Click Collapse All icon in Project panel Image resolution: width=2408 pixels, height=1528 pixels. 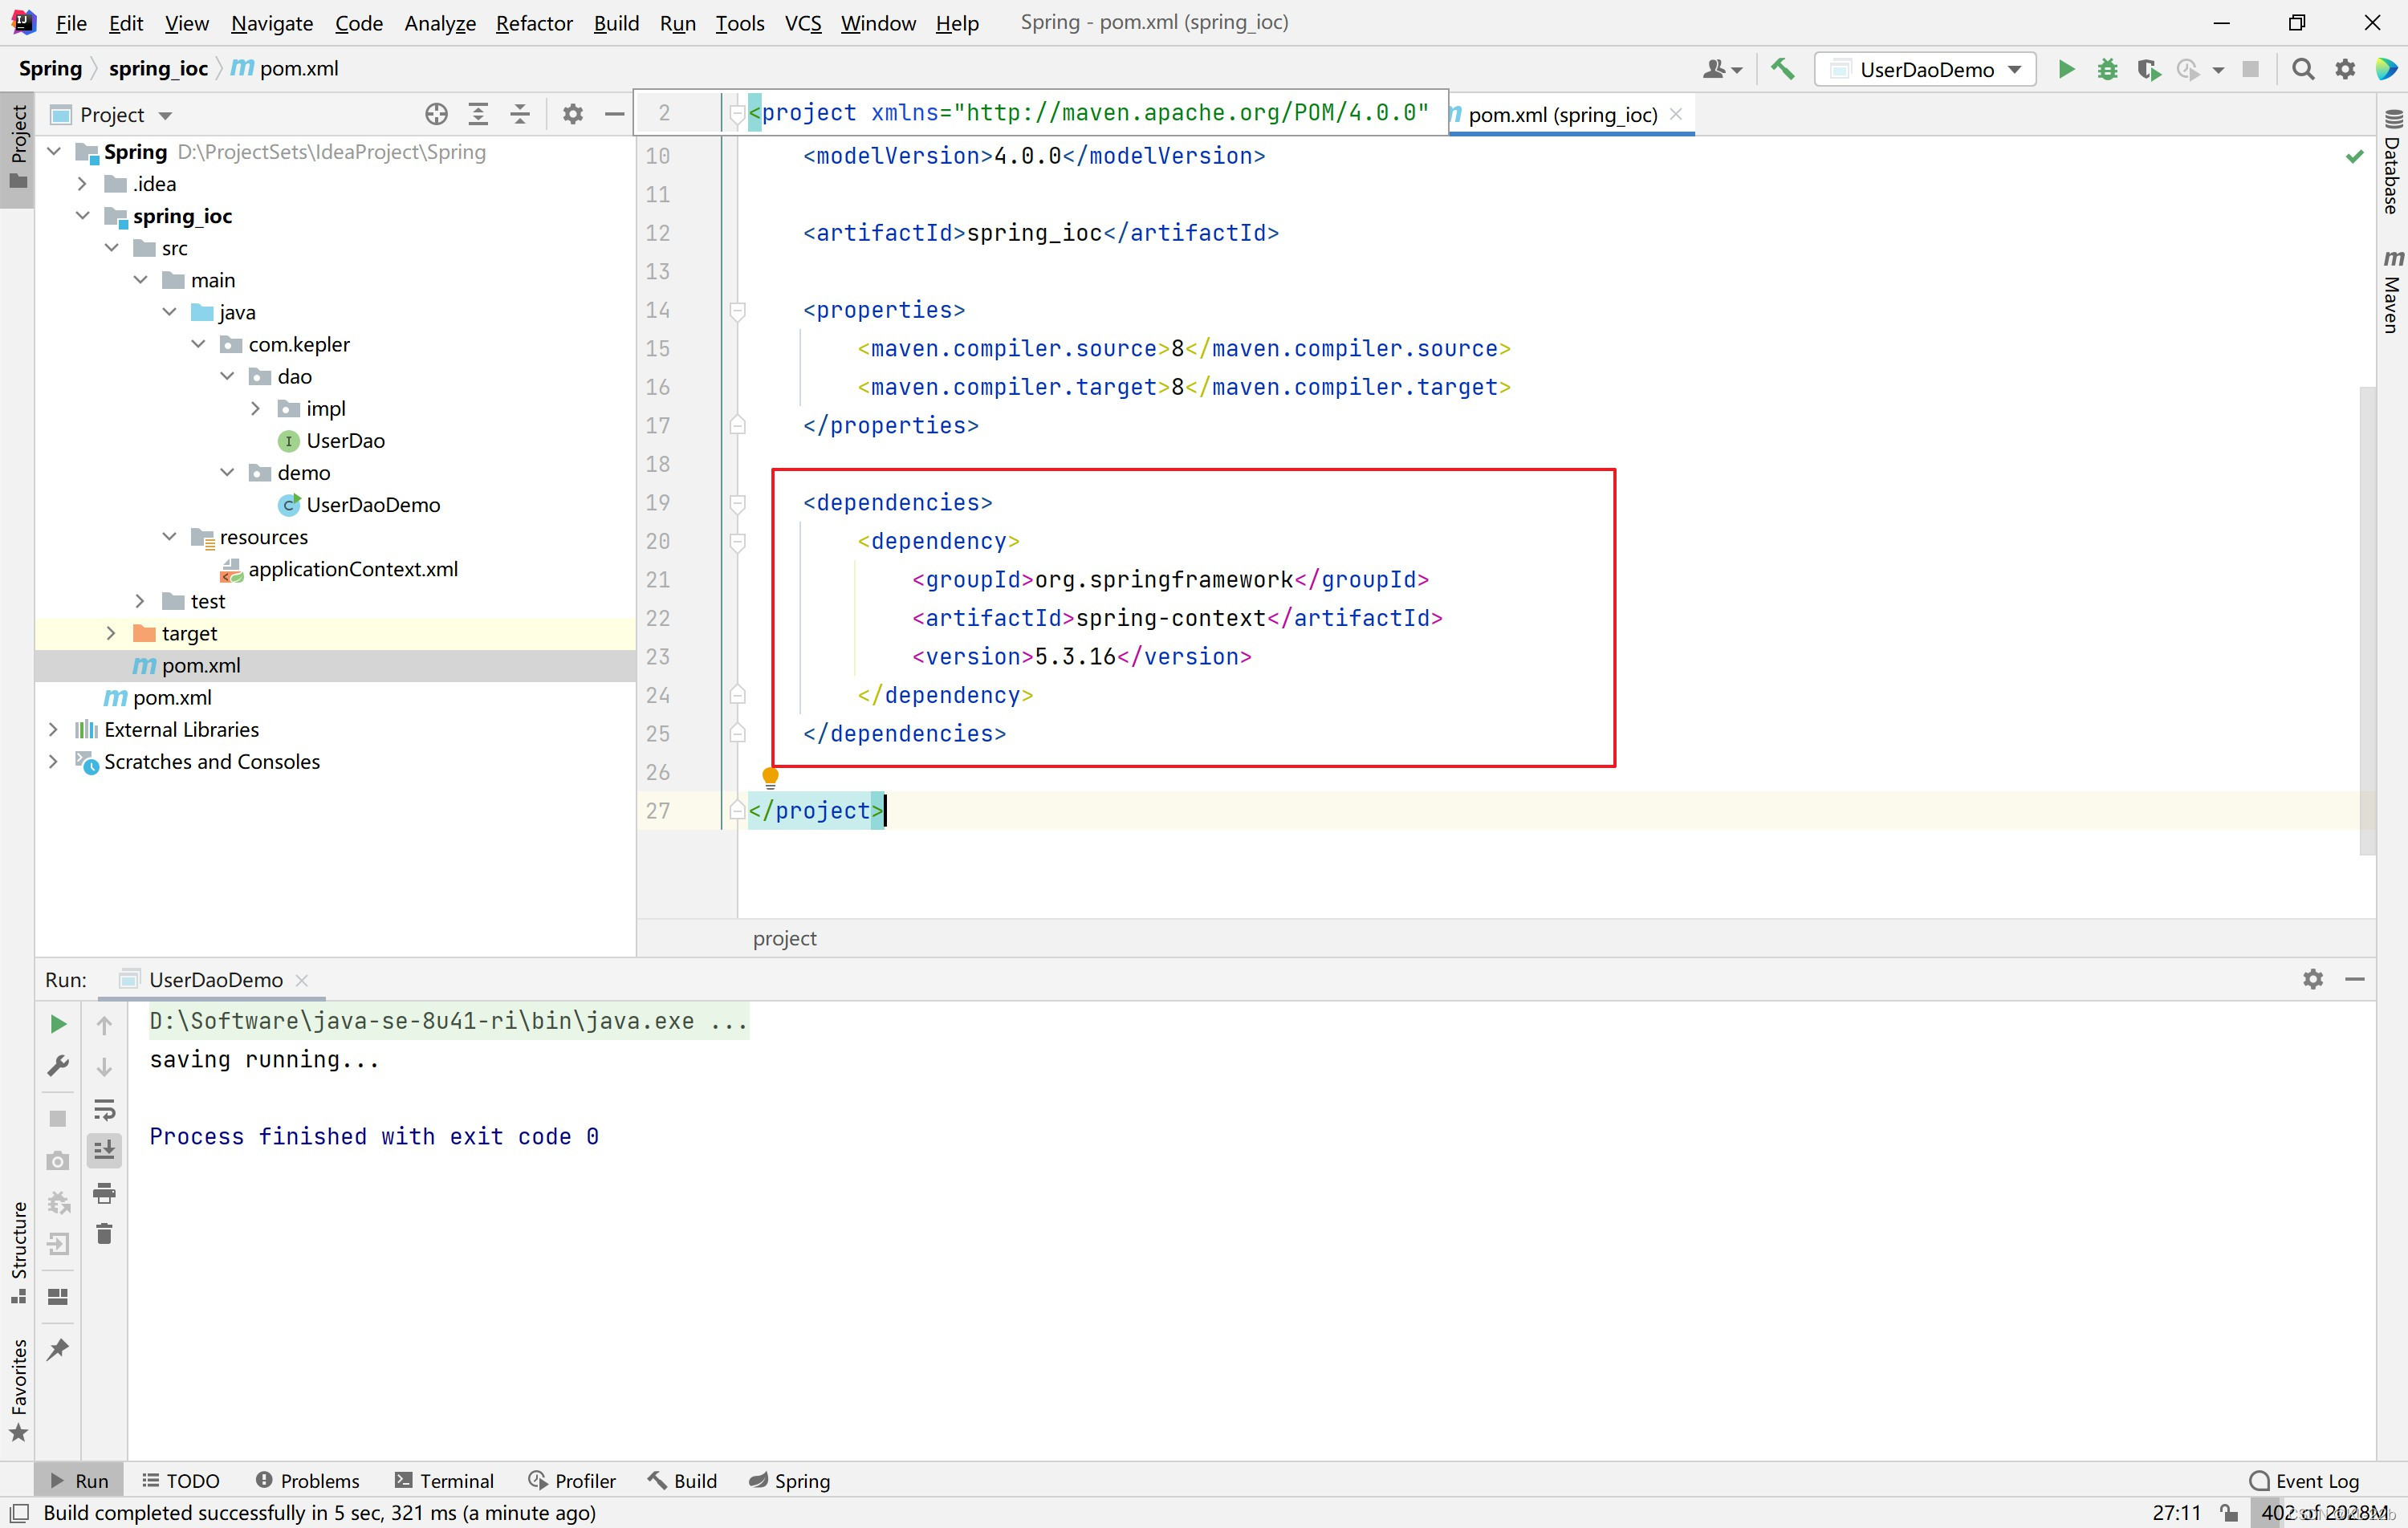520,114
